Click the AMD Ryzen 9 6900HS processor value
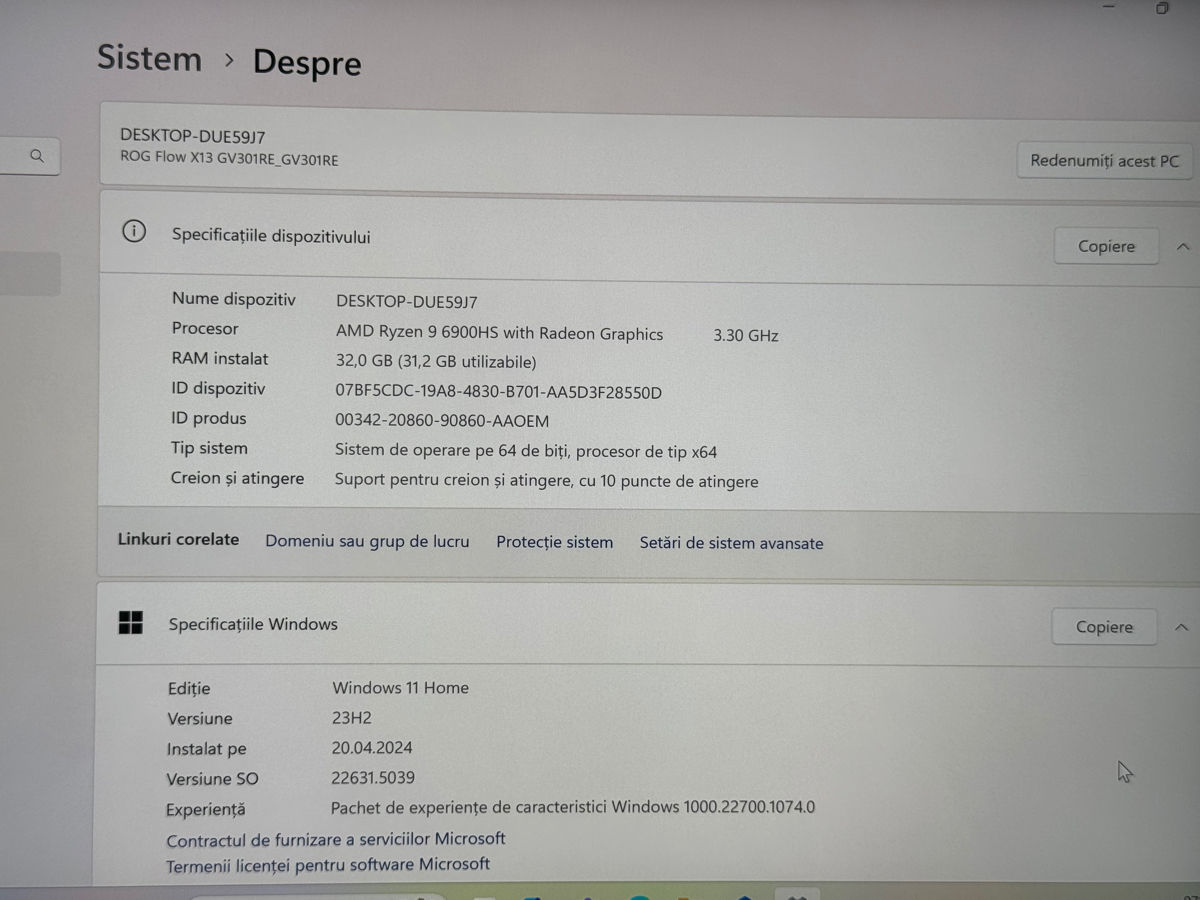The image size is (1200, 900). coord(500,333)
